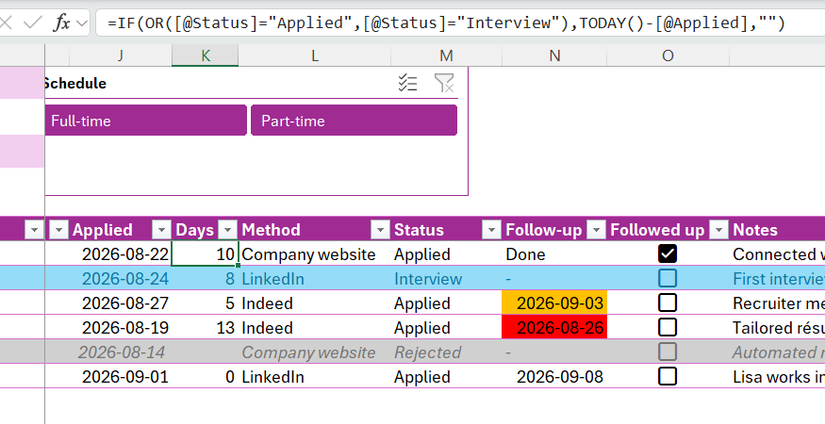The width and height of the screenshot is (825, 424).
Task: Check Followed up box for 2026-08-19 row
Action: tap(667, 327)
